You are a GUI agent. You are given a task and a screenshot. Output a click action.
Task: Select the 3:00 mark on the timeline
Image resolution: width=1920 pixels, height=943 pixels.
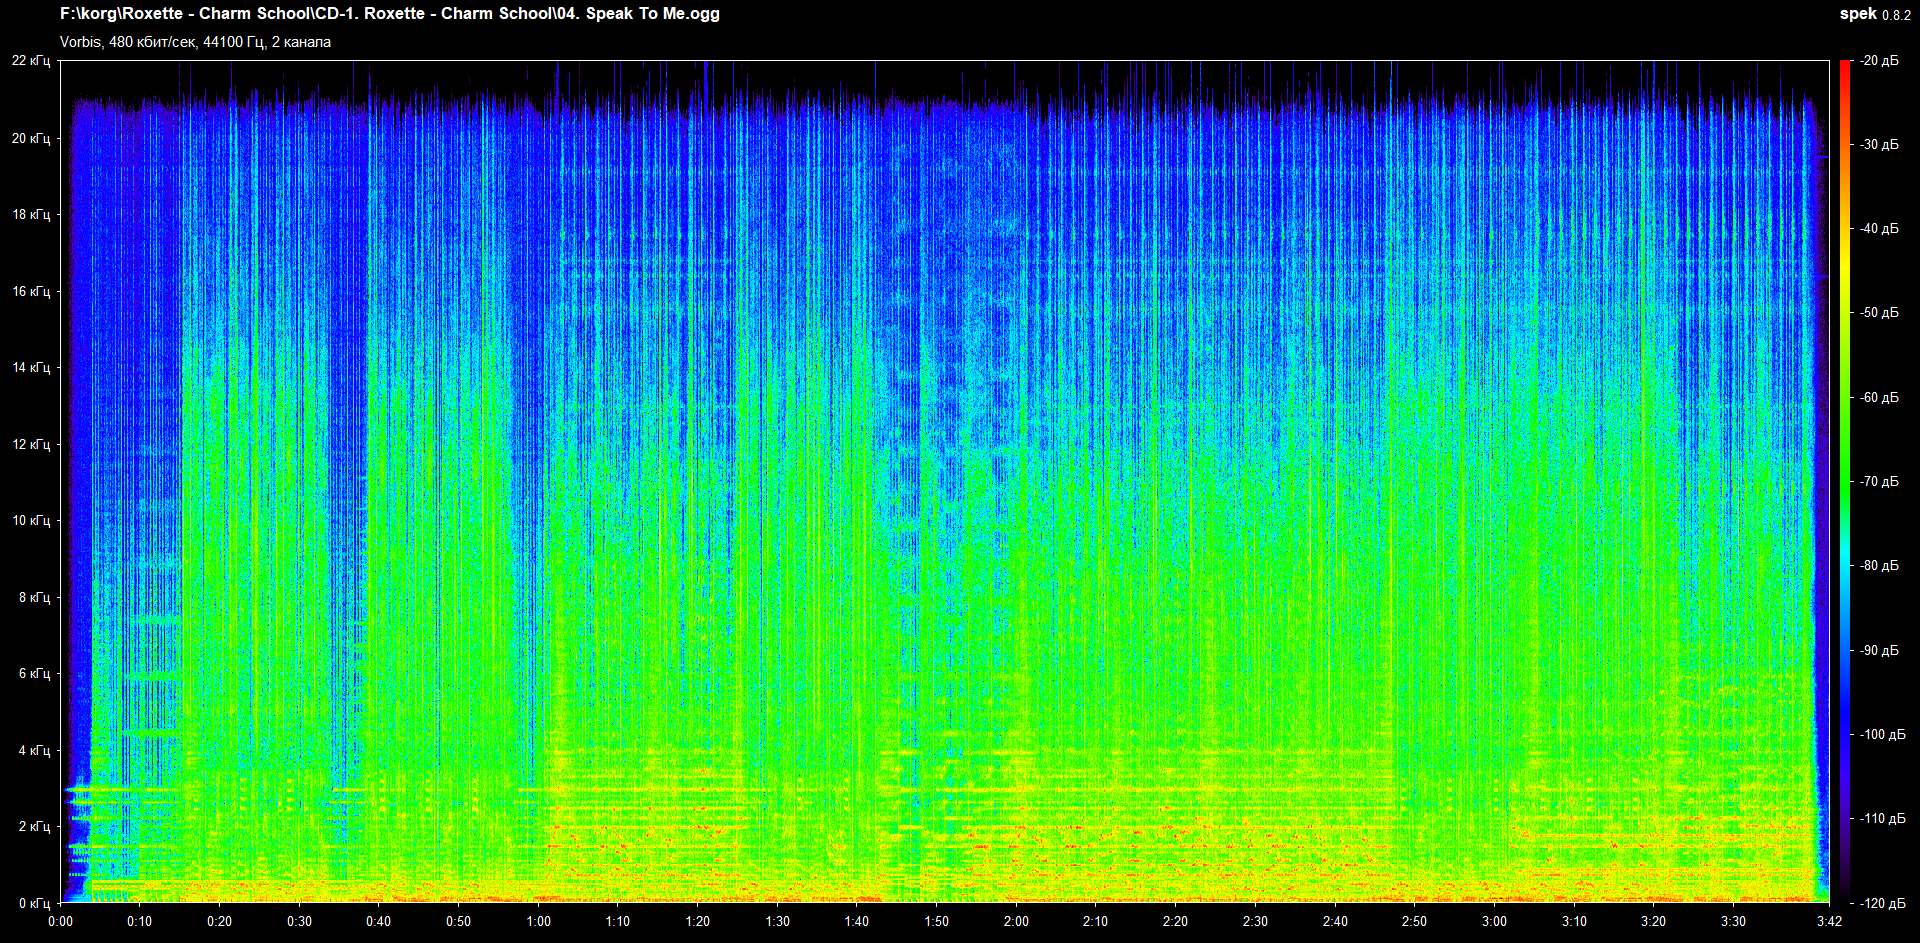tap(1494, 921)
